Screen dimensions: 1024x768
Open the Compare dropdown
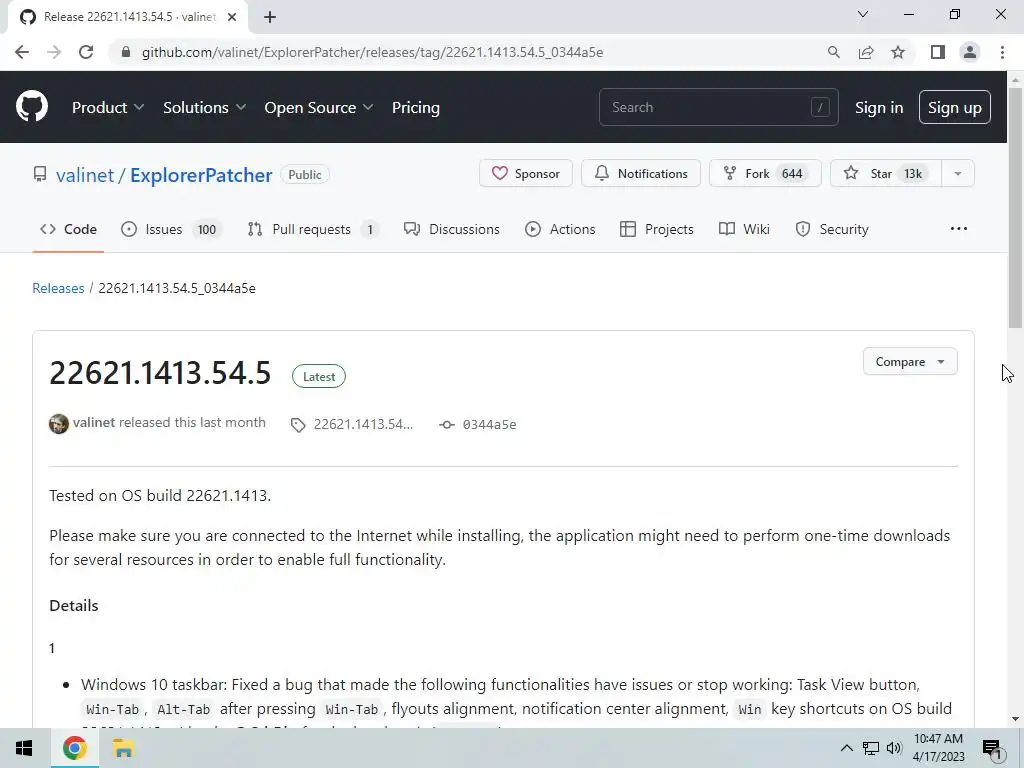tap(910, 362)
